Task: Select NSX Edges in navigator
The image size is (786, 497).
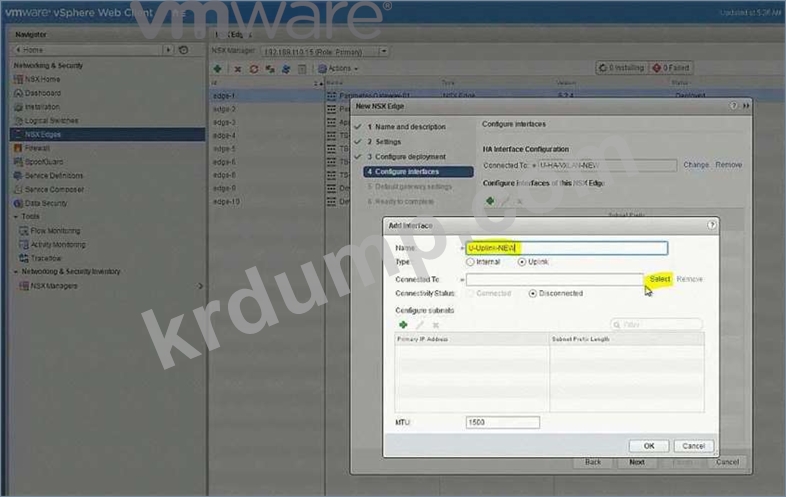Action: [x=107, y=134]
